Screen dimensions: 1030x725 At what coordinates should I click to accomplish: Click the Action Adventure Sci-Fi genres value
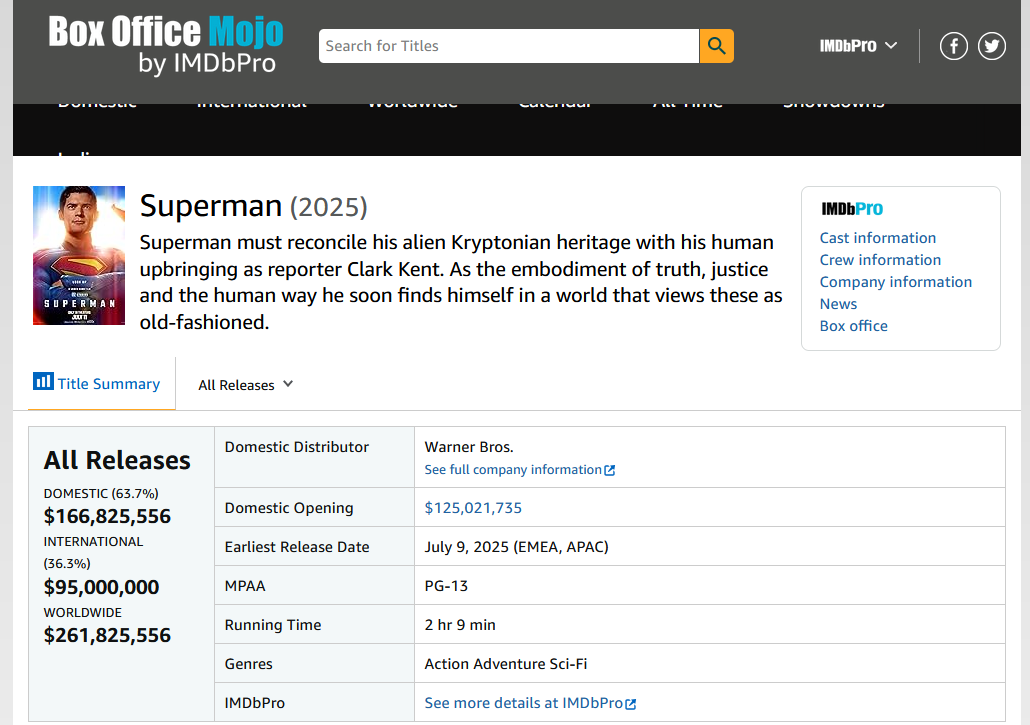tap(506, 664)
